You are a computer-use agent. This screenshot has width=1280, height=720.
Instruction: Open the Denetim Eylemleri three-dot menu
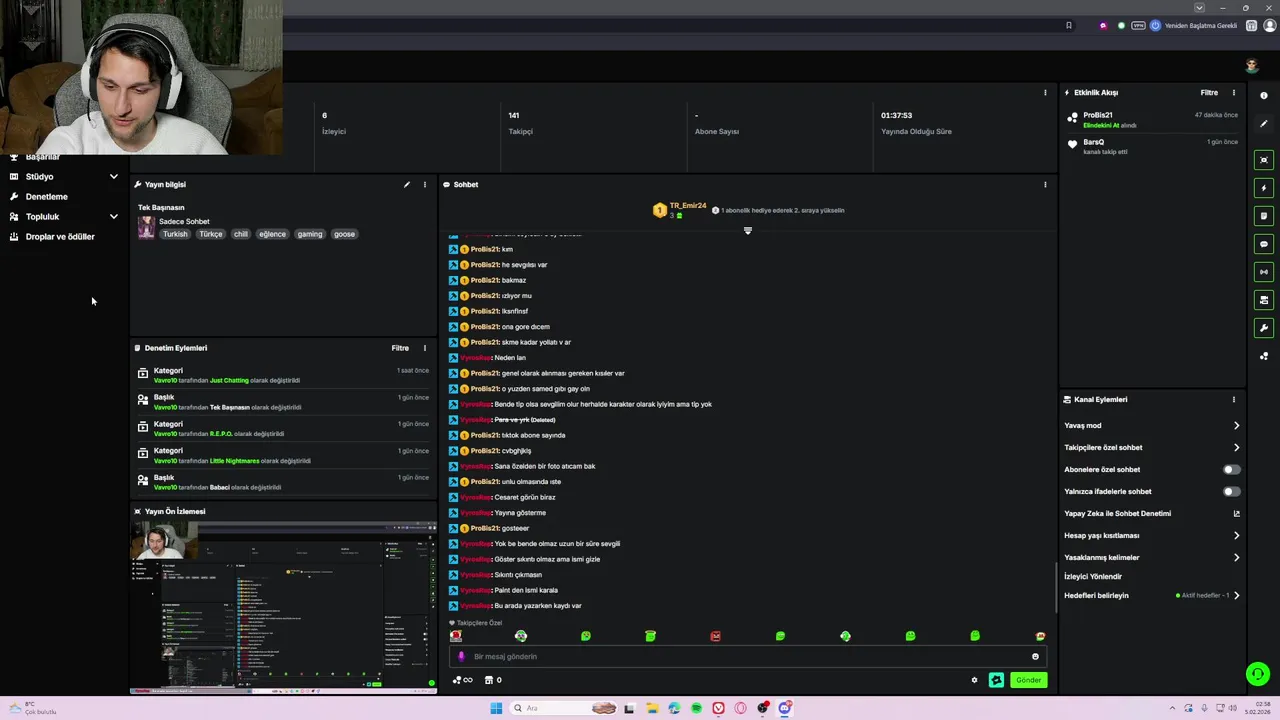click(x=424, y=348)
